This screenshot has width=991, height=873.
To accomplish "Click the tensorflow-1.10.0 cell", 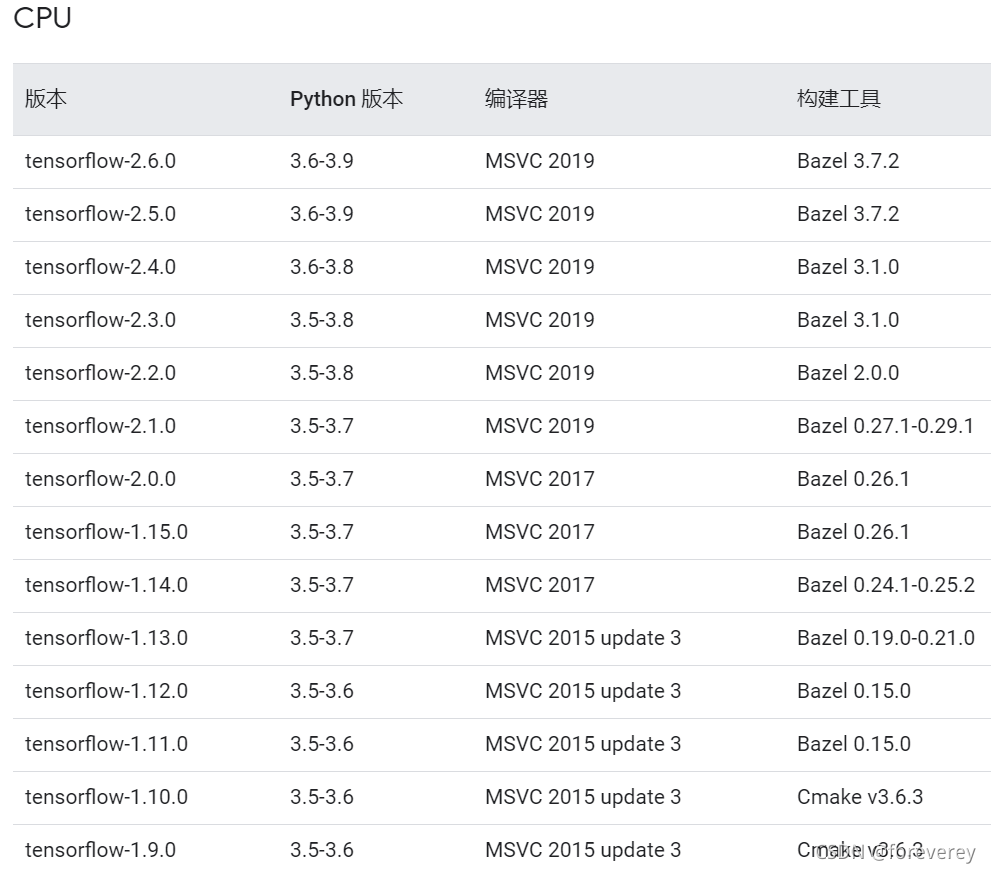I will coord(106,798).
